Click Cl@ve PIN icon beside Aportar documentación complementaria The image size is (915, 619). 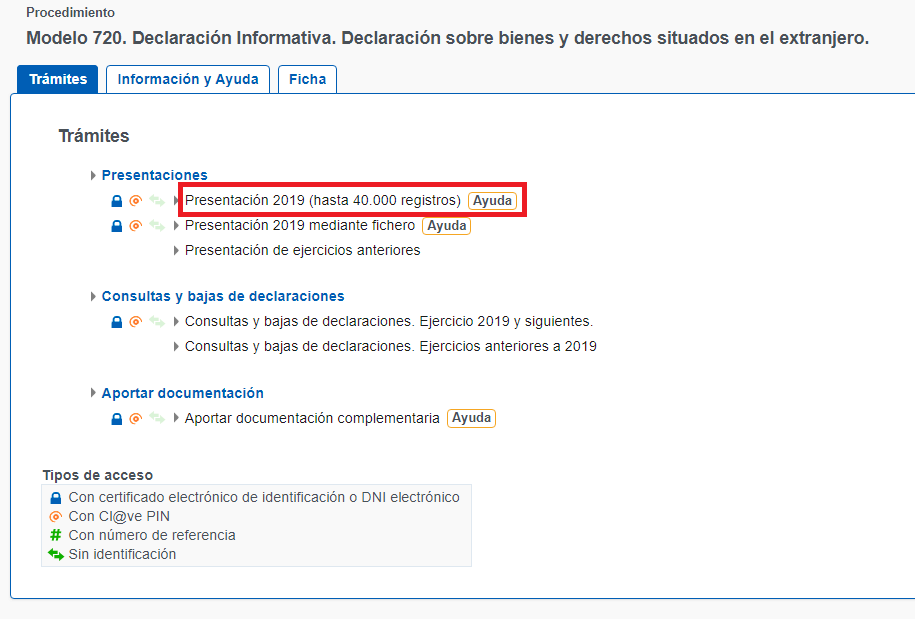[x=136, y=419]
